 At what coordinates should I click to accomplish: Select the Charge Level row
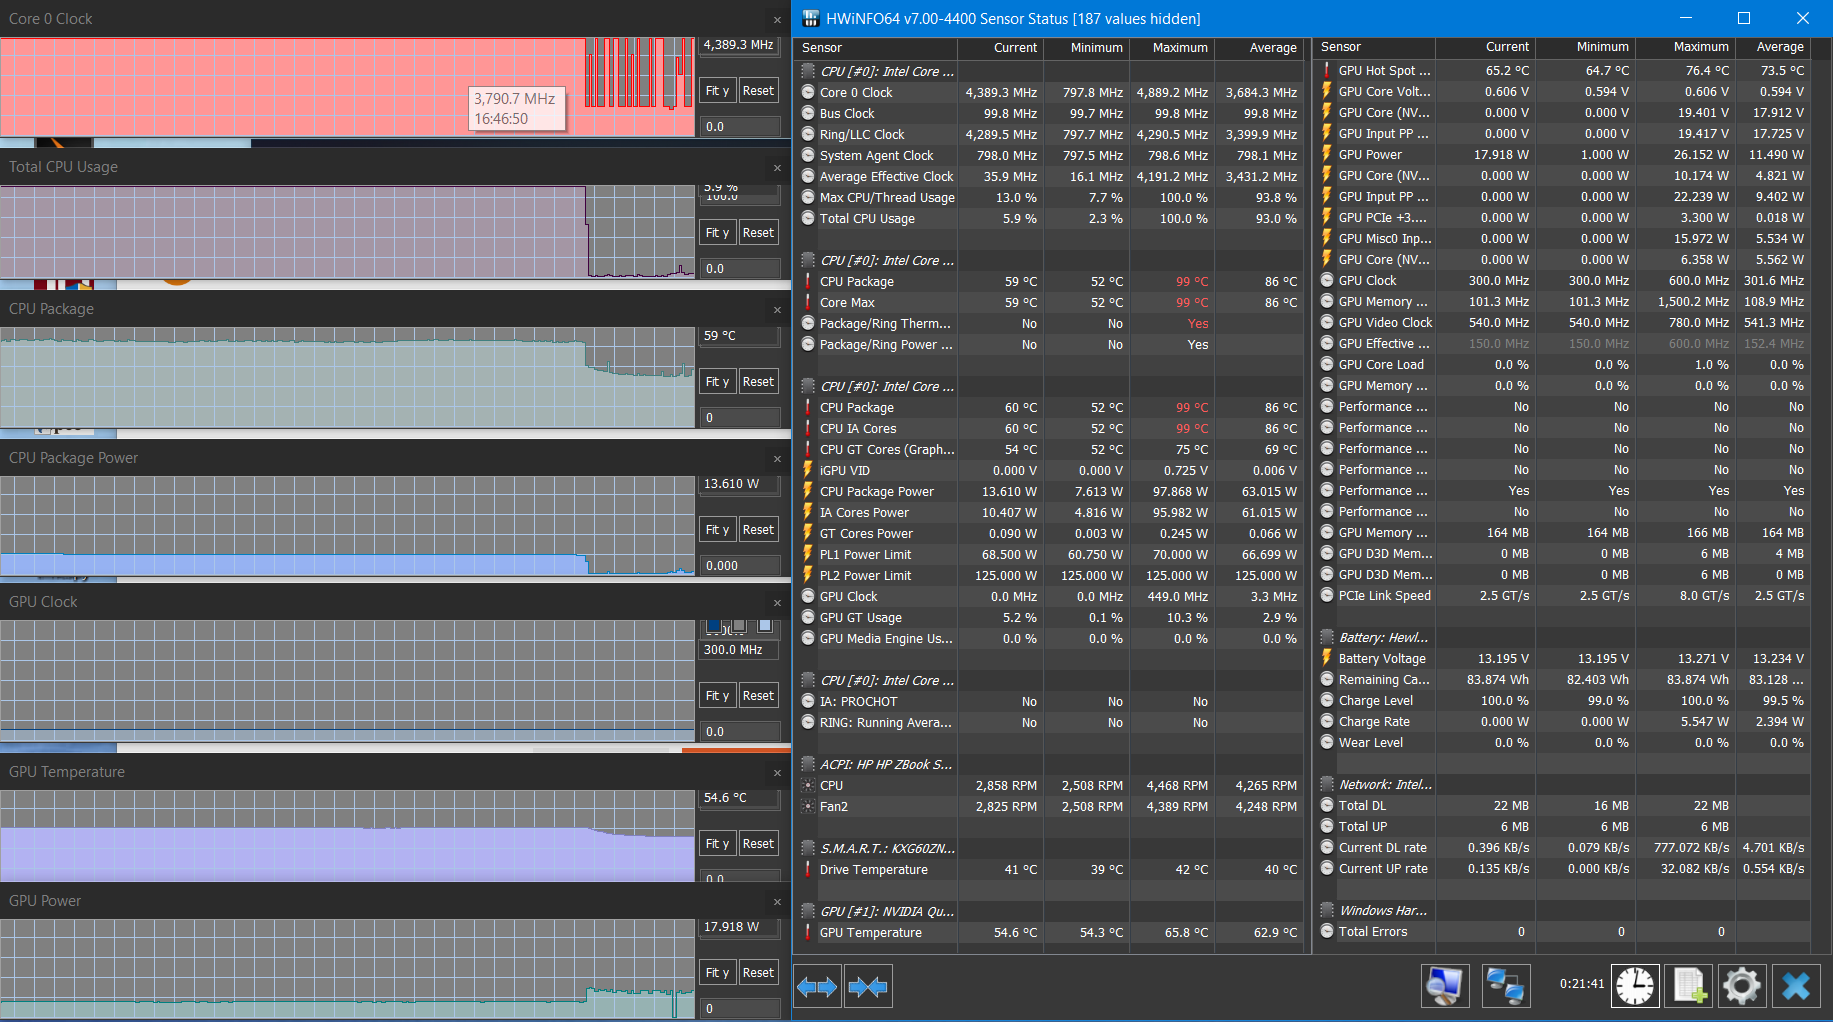[x=1562, y=700]
